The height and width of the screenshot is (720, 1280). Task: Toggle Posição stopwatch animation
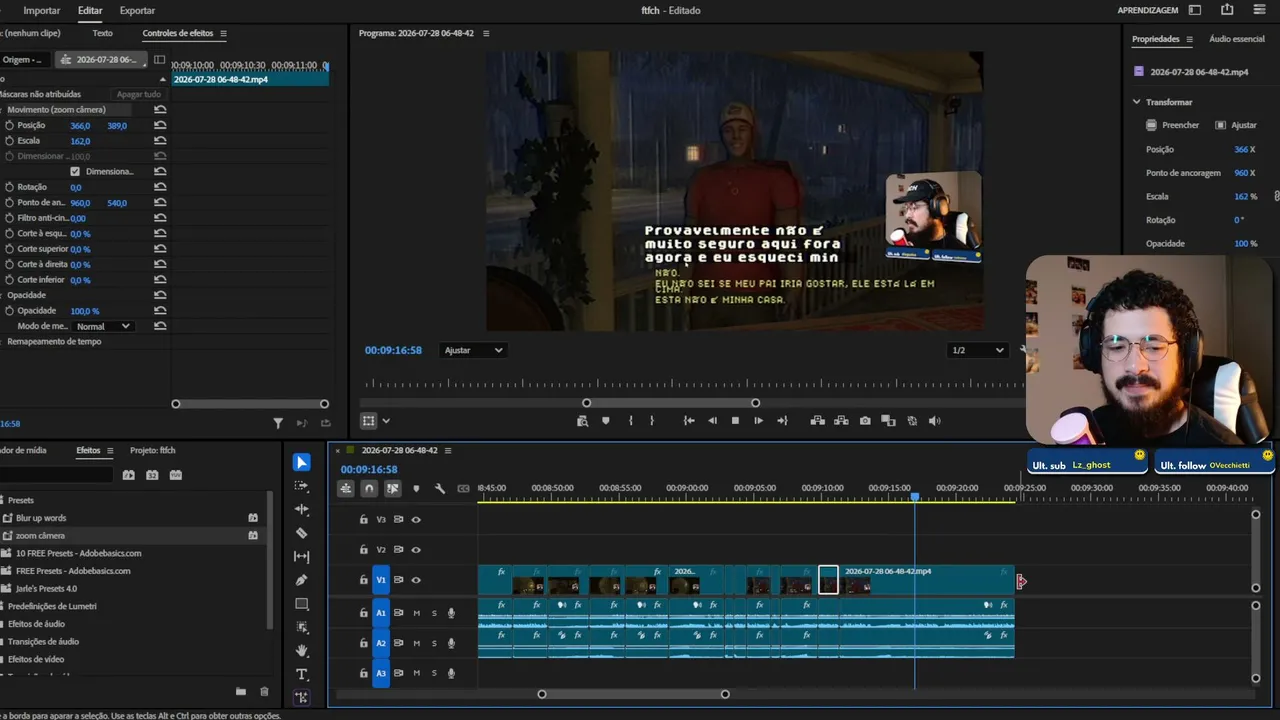[x=9, y=125]
